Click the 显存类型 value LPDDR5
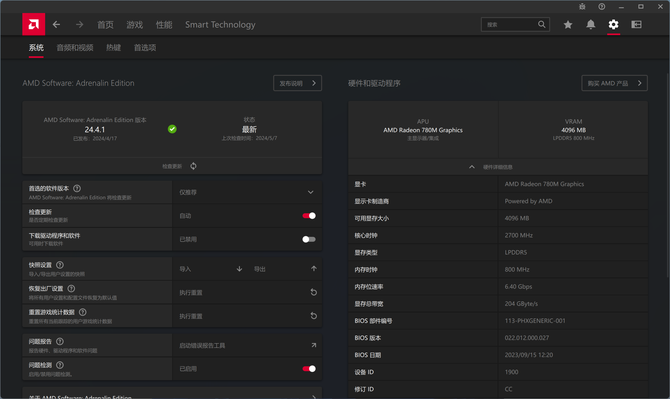Screen dimensions: 670x399 click(516, 252)
